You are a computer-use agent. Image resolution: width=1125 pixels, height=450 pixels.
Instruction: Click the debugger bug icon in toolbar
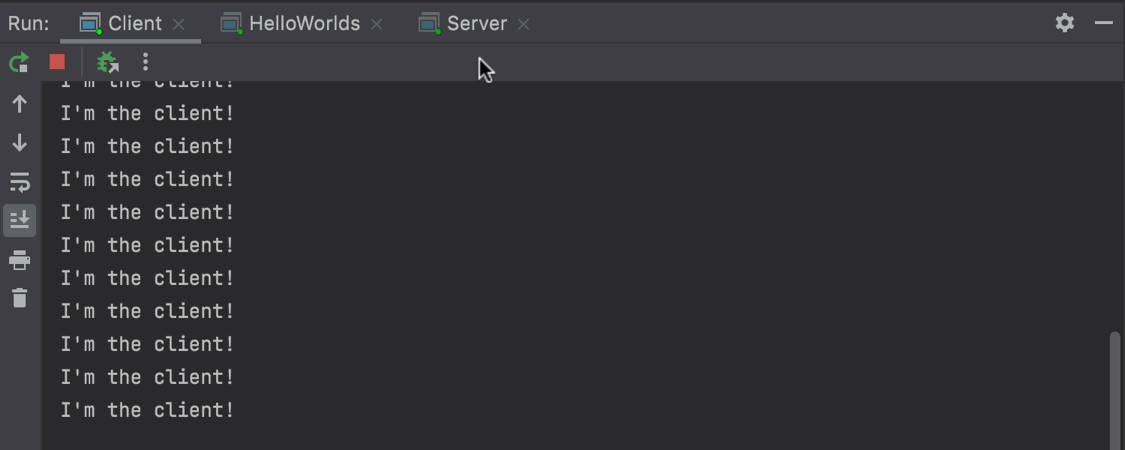(107, 63)
